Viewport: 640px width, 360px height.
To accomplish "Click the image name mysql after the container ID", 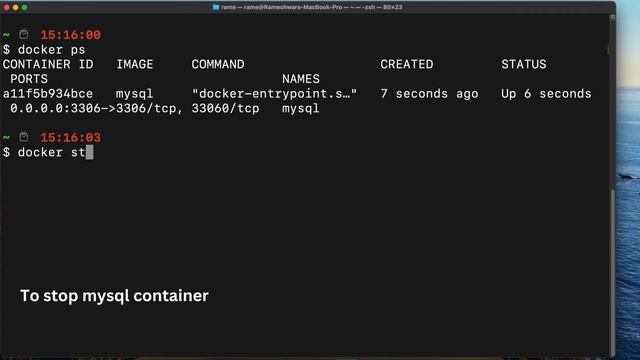I will pyautogui.click(x=134, y=94).
